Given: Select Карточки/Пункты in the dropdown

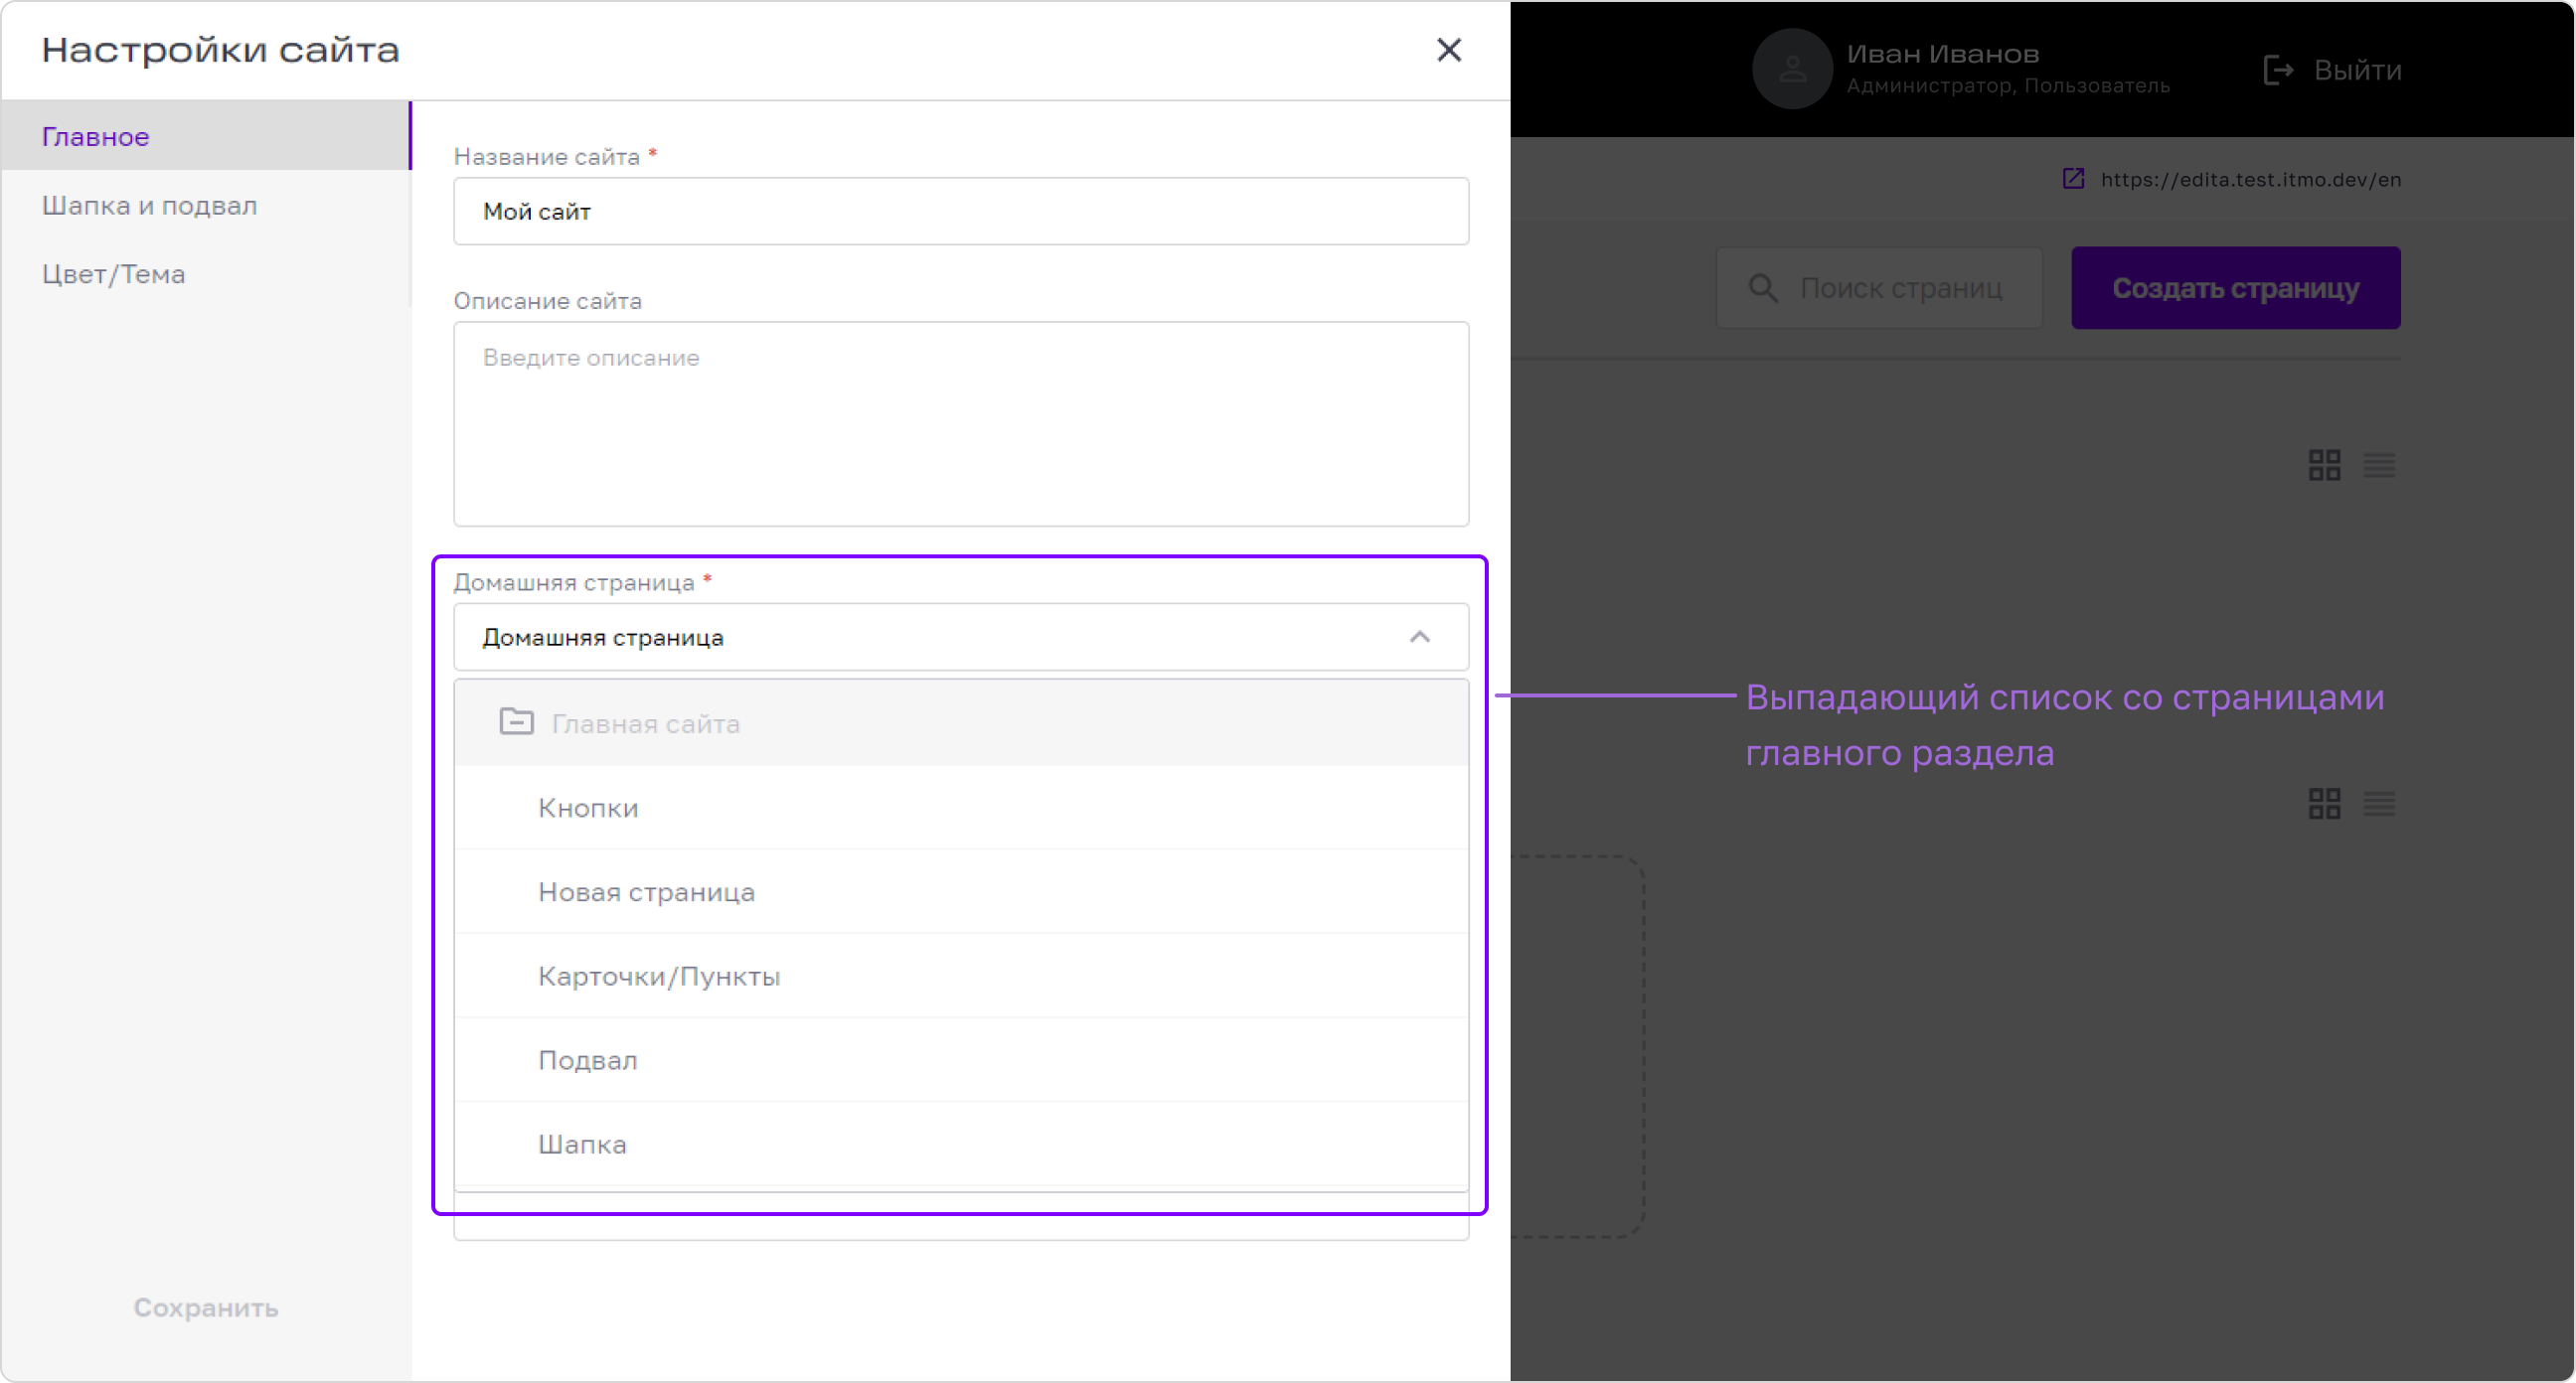Looking at the screenshot, I should click(x=961, y=975).
